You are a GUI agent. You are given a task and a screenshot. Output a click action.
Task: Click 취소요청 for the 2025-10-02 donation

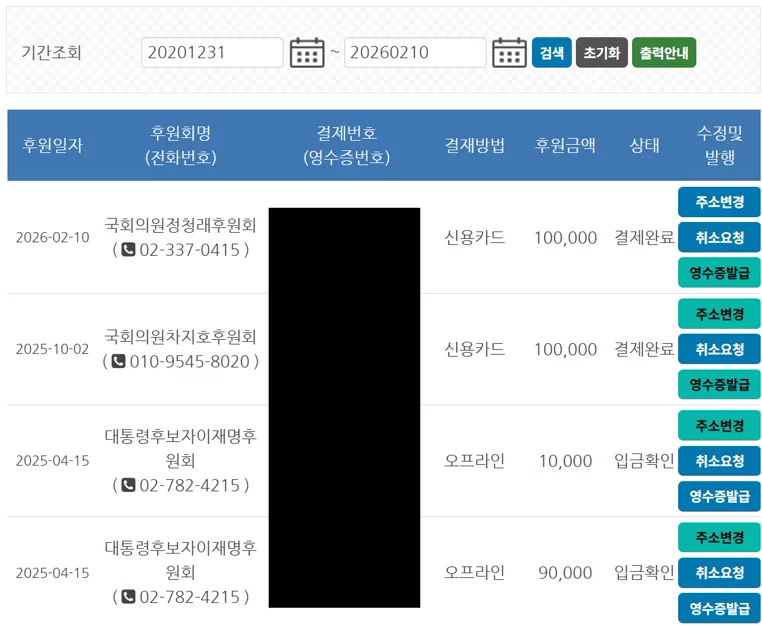pos(719,349)
